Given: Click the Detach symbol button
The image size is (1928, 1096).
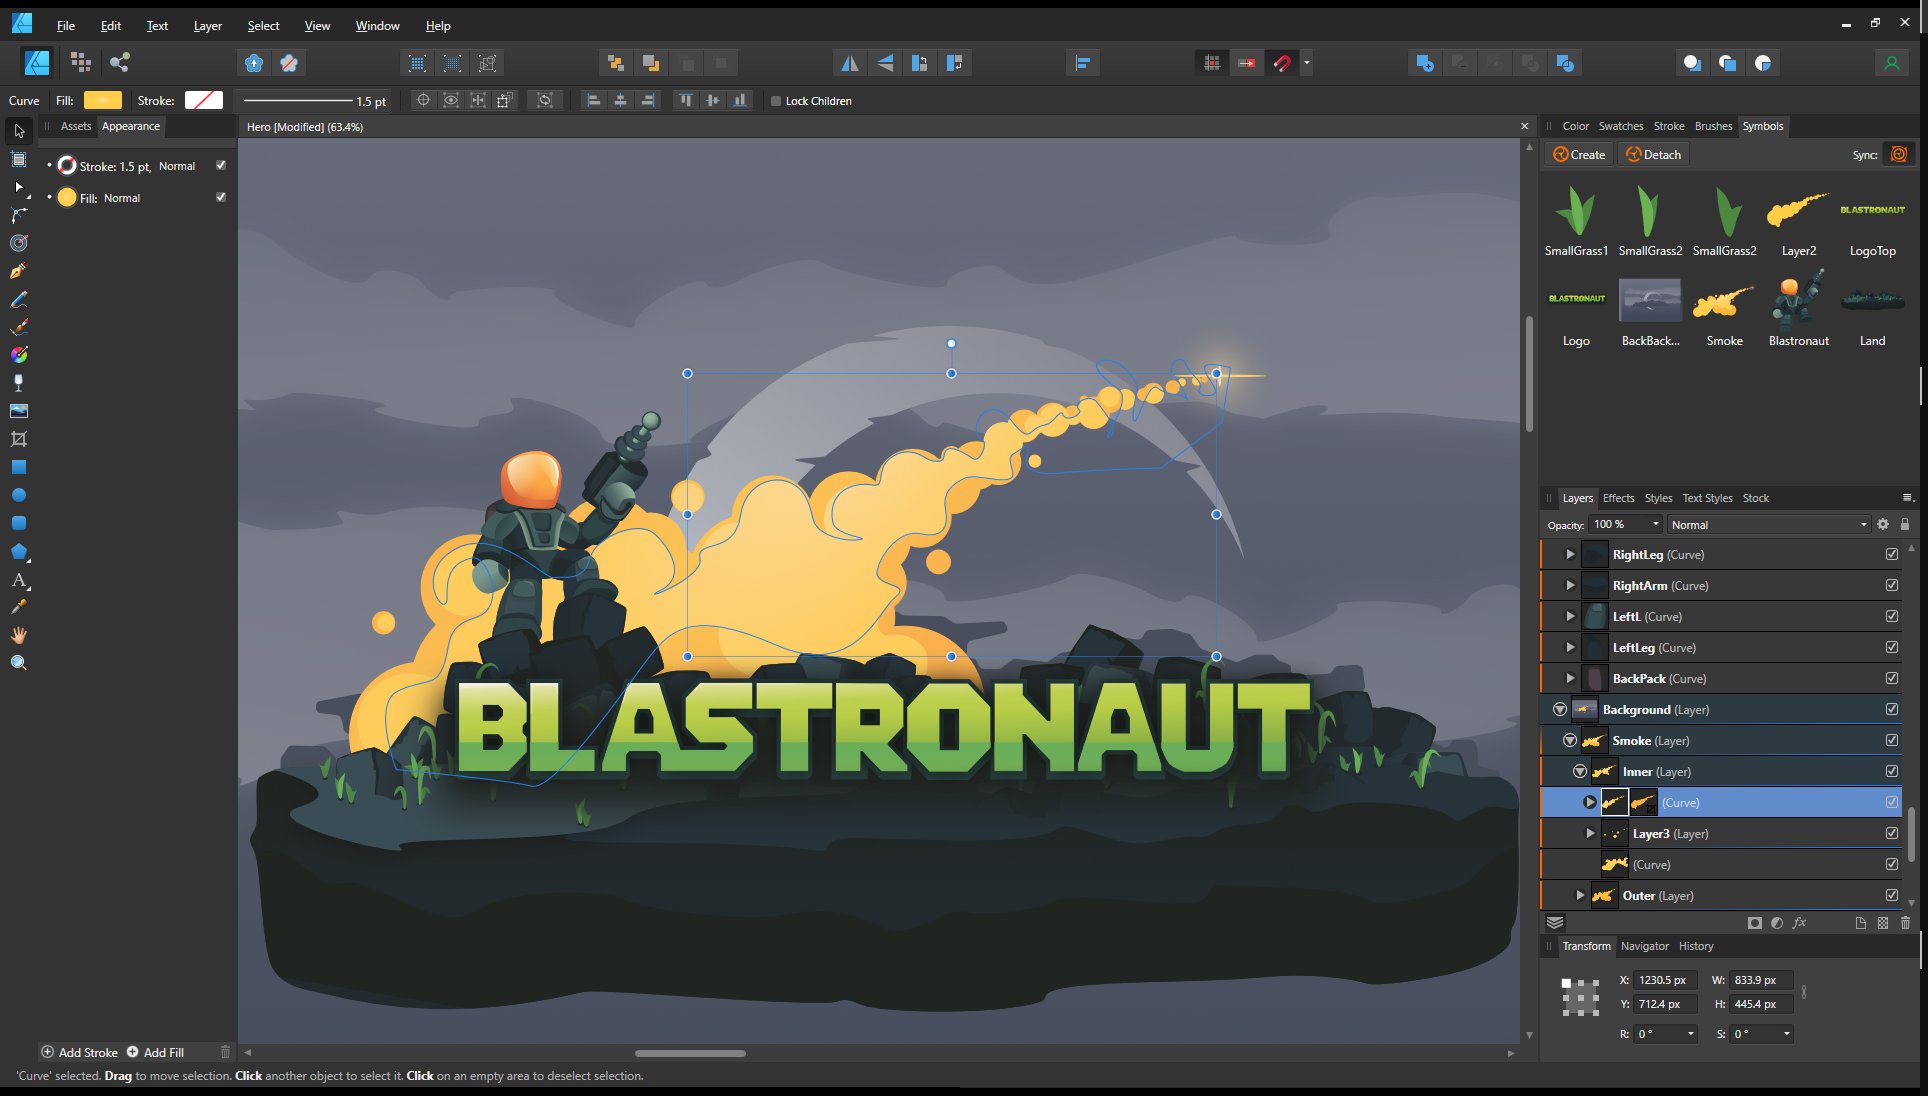Looking at the screenshot, I should tap(1653, 154).
